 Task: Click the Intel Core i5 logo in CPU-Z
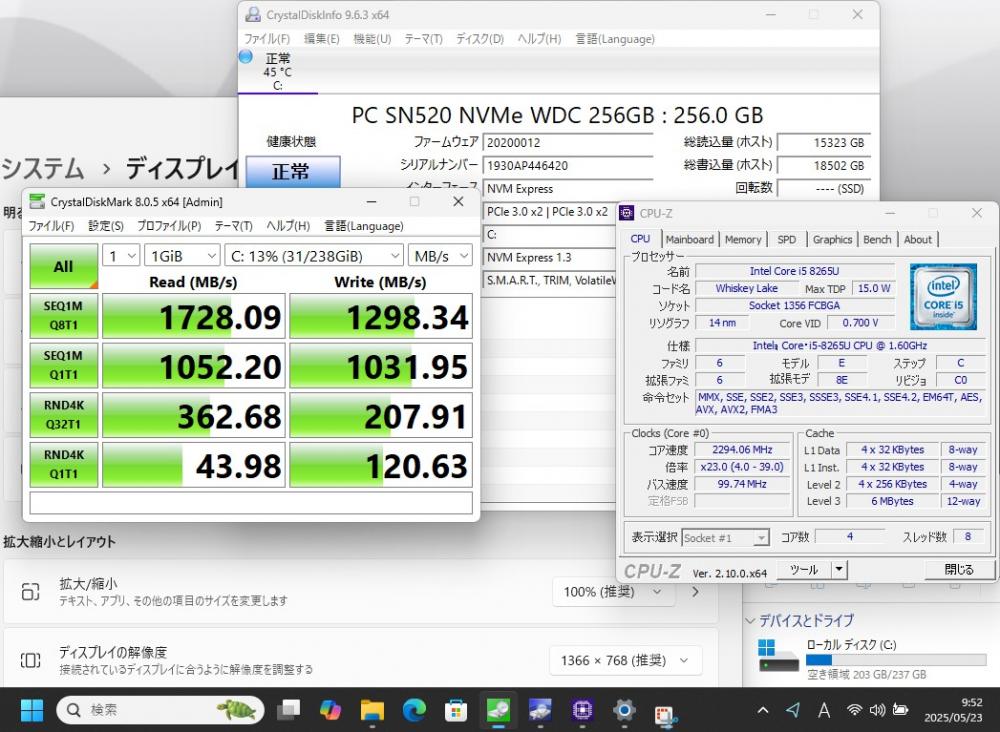[x=943, y=296]
